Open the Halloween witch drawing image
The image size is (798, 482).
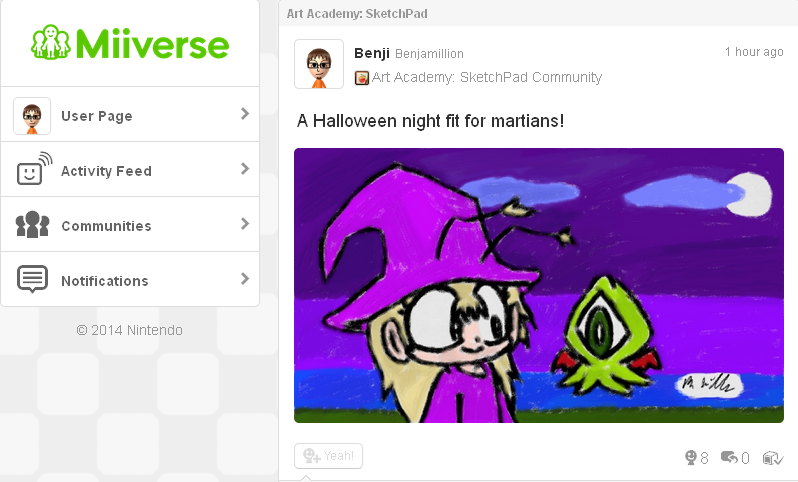click(x=539, y=286)
